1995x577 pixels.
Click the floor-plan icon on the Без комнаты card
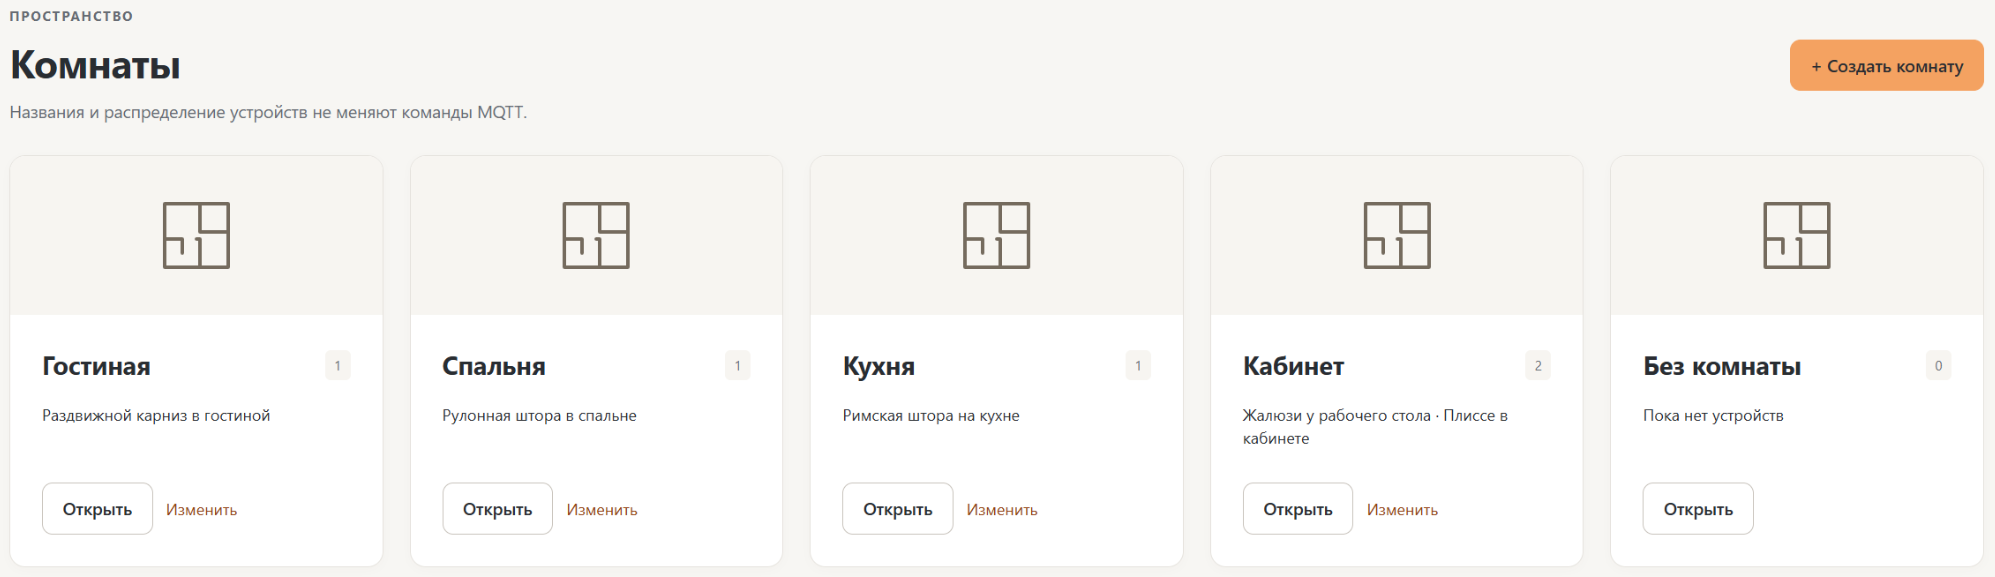[x=1797, y=235]
